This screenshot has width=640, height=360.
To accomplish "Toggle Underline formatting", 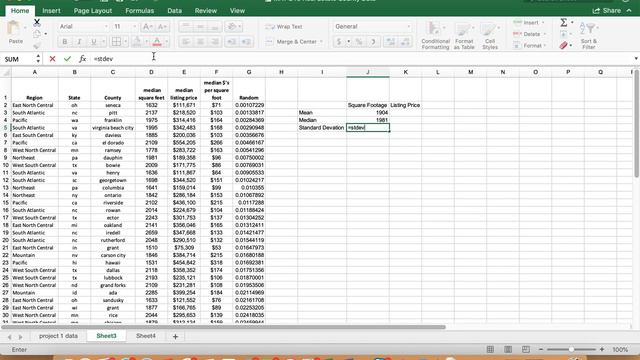I will (93, 42).
